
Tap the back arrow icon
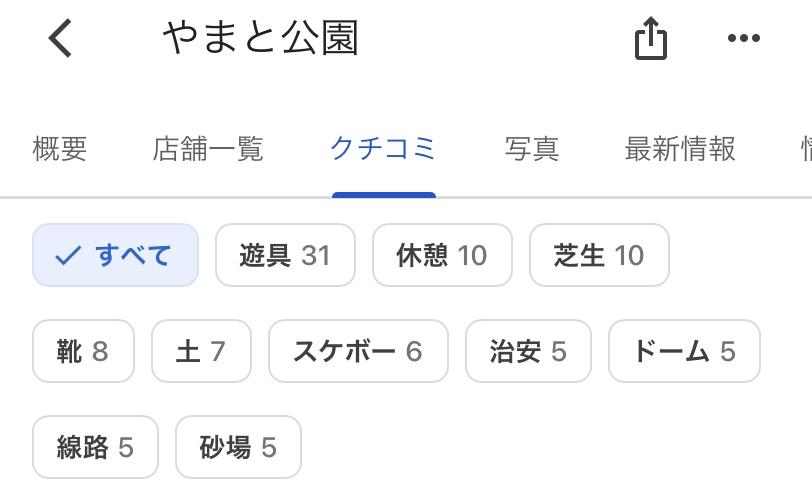61,39
